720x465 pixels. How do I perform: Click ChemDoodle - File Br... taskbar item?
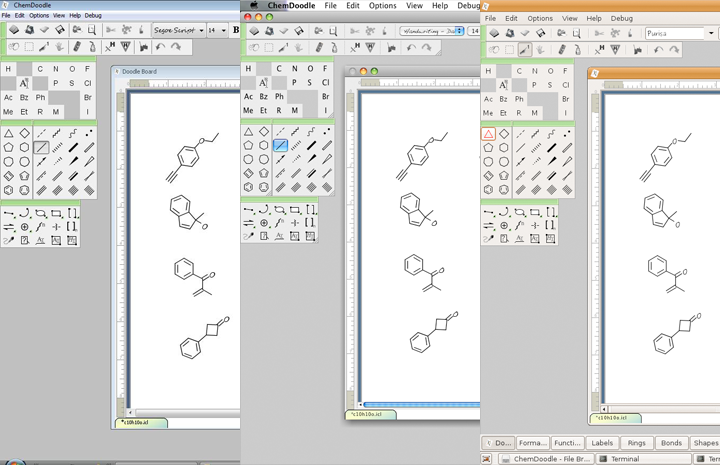click(x=546, y=459)
